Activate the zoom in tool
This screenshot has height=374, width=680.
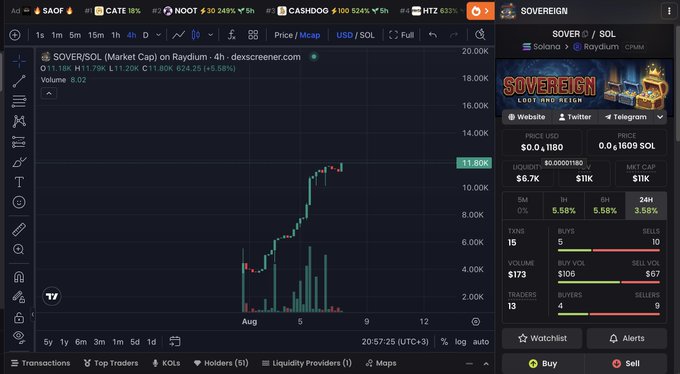coord(19,249)
